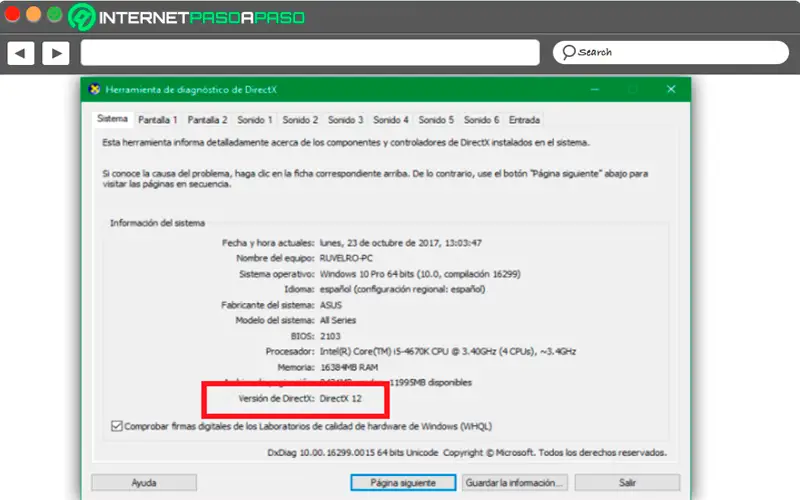Open the Sonido 4 tab
The width and height of the screenshot is (800, 500).
pos(391,120)
